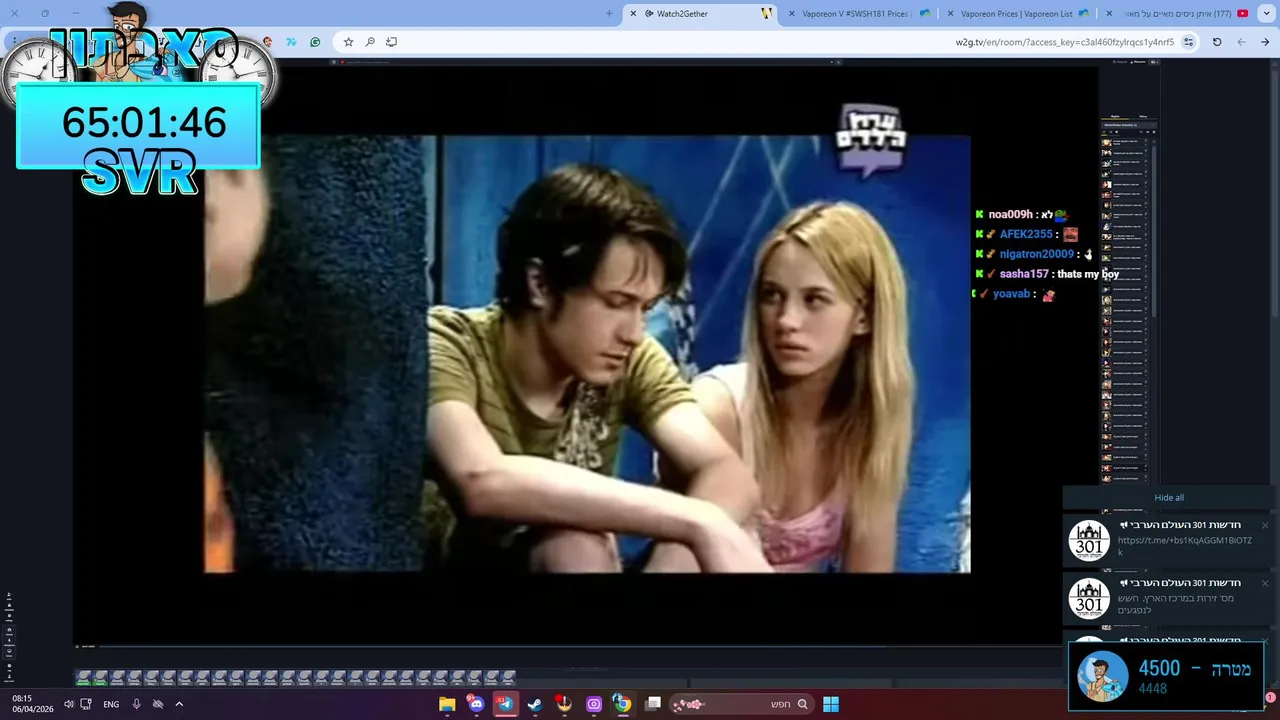The image size is (1280, 720).
Task: Open Telegram from the taskbar
Action: pos(505,704)
